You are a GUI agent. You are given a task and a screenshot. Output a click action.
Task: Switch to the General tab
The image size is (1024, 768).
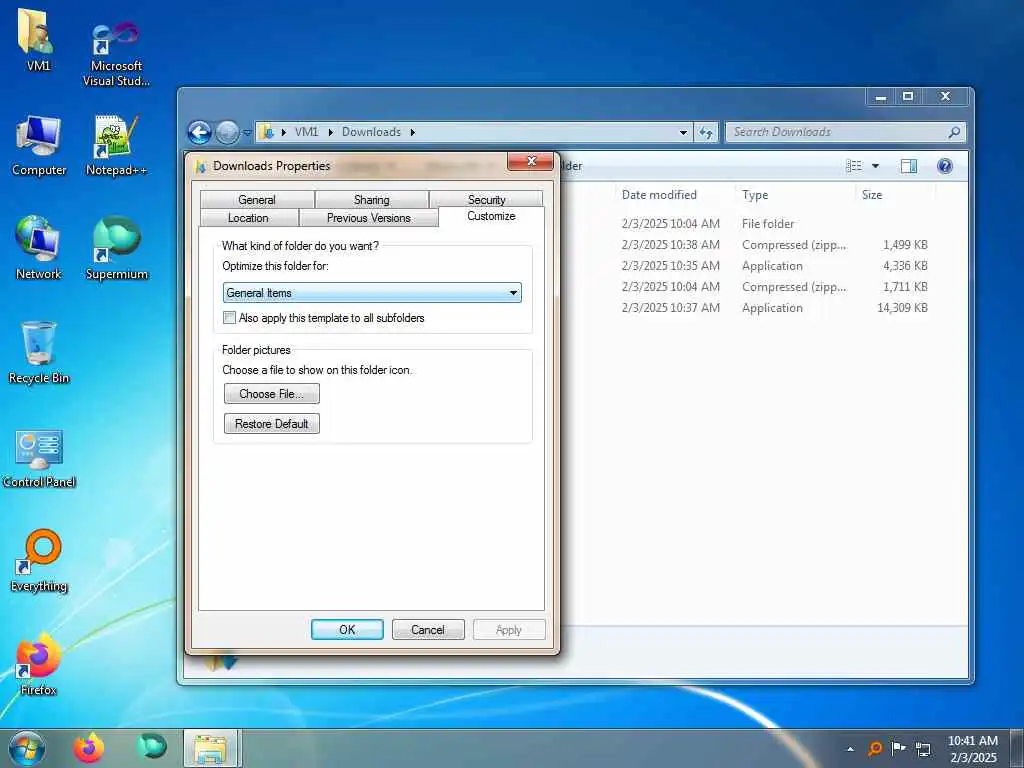pos(257,199)
